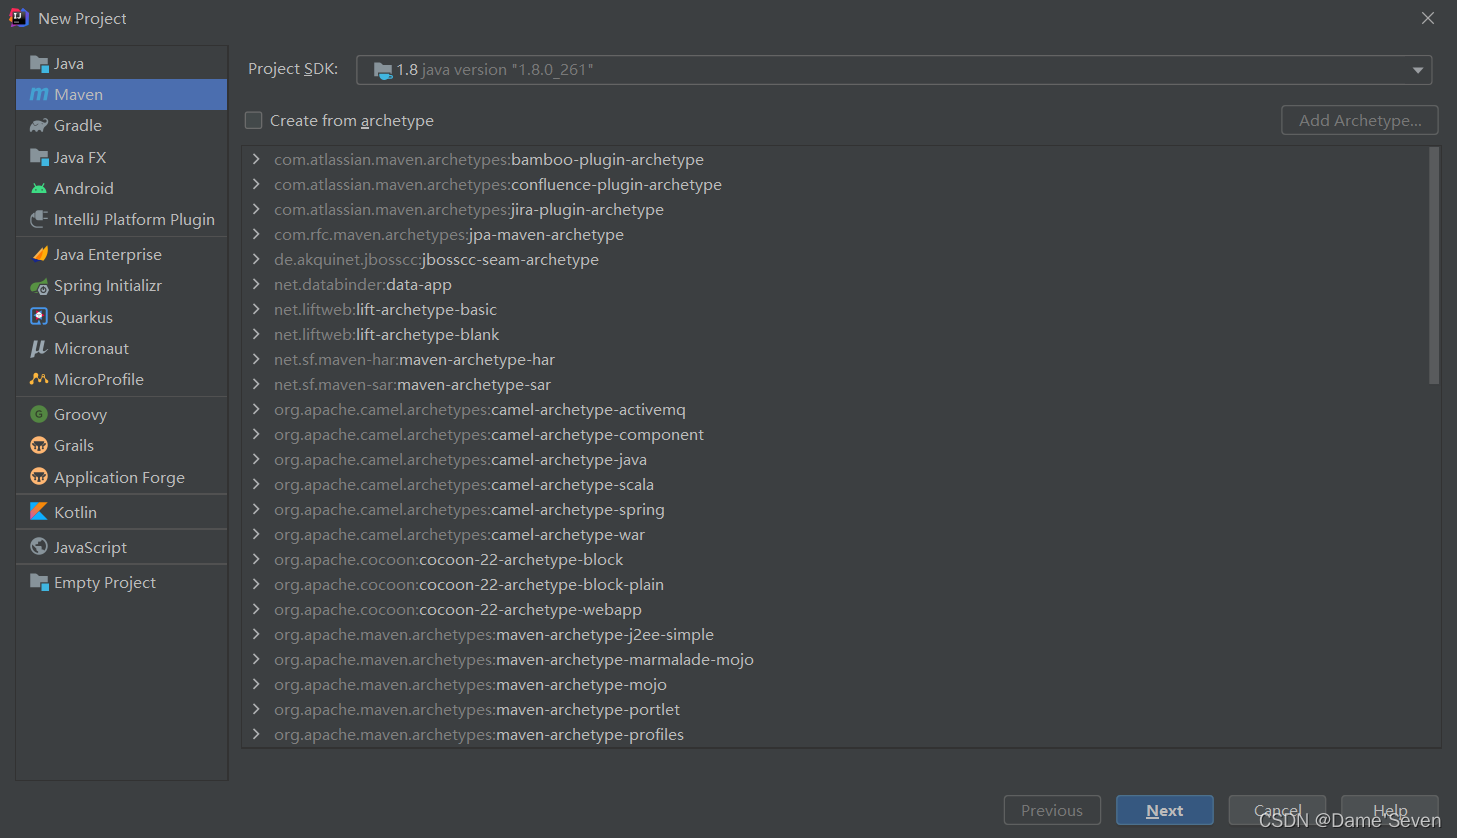Viewport: 1457px width, 838px height.
Task: Expand maven-archetype-mojo node
Action: [256, 684]
